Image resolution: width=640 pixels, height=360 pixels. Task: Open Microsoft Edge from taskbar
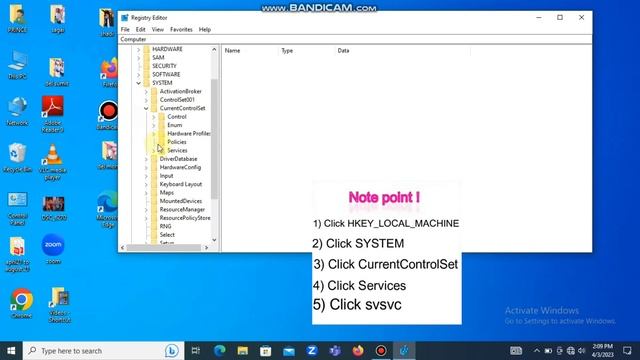click(x=220, y=351)
